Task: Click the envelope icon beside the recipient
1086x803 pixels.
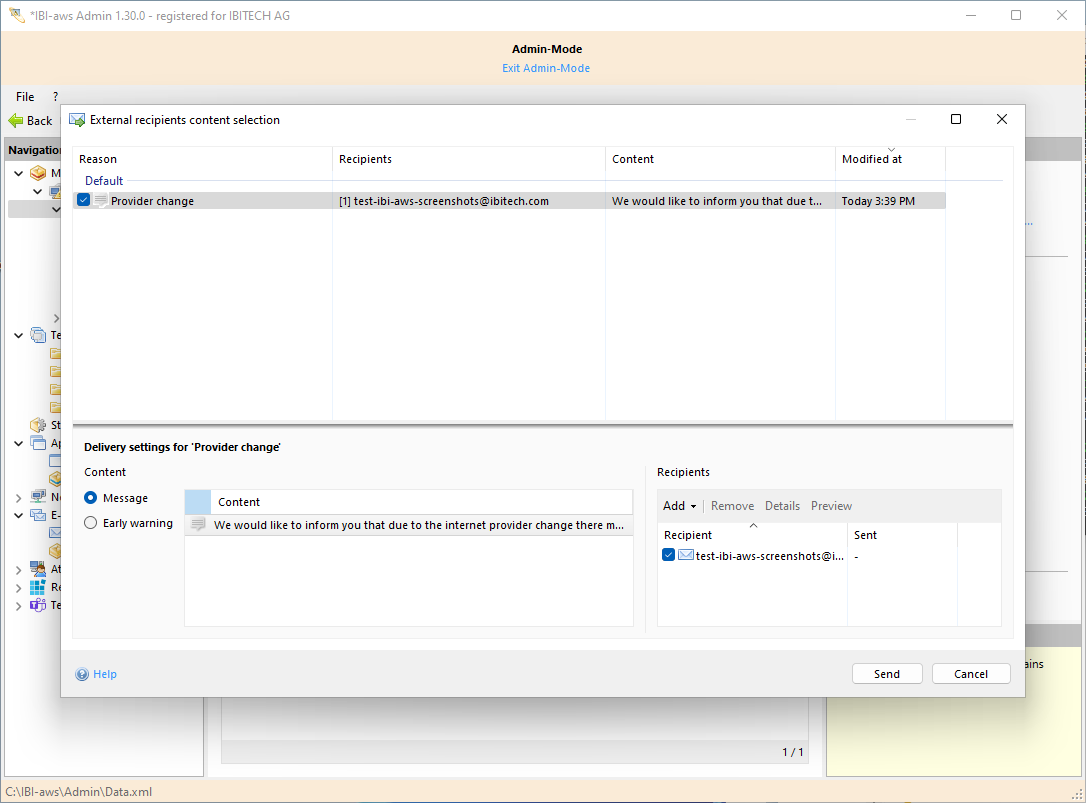Action: point(686,555)
